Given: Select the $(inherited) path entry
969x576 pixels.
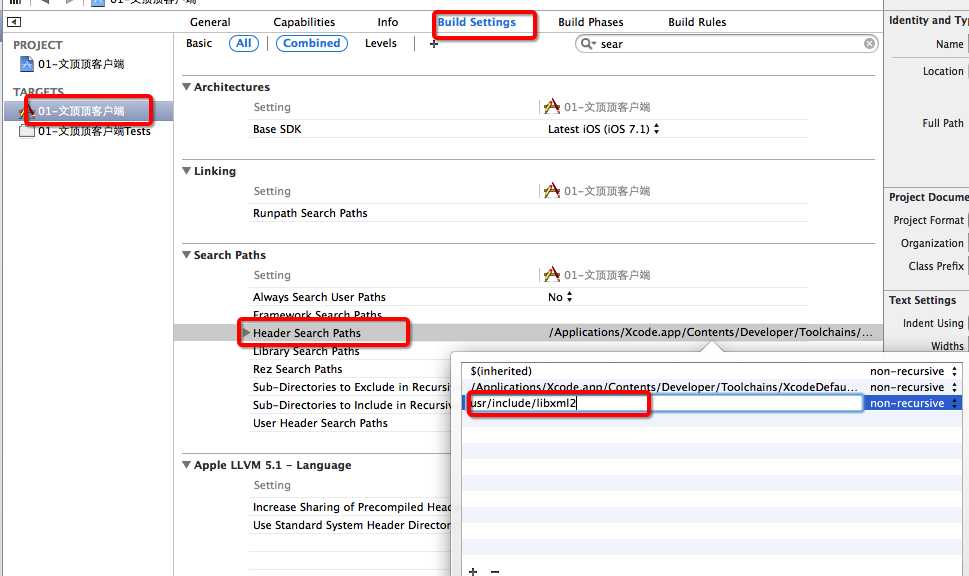Looking at the screenshot, I should pos(501,371).
